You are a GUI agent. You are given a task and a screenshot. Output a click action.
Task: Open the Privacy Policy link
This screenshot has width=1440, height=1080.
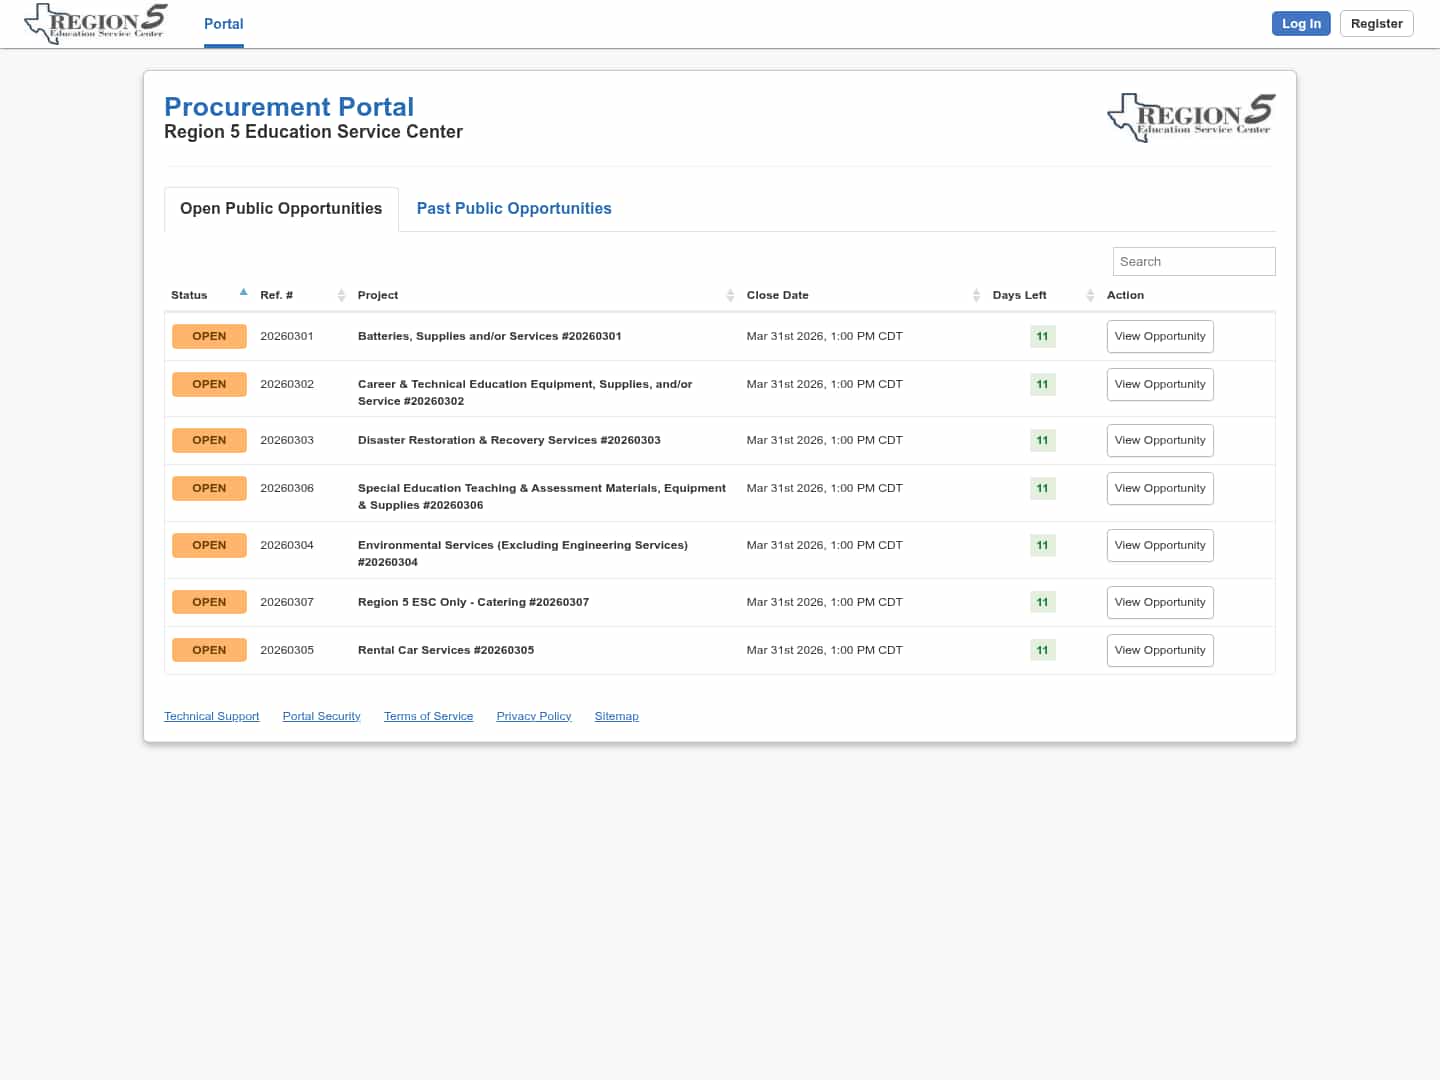(x=533, y=717)
